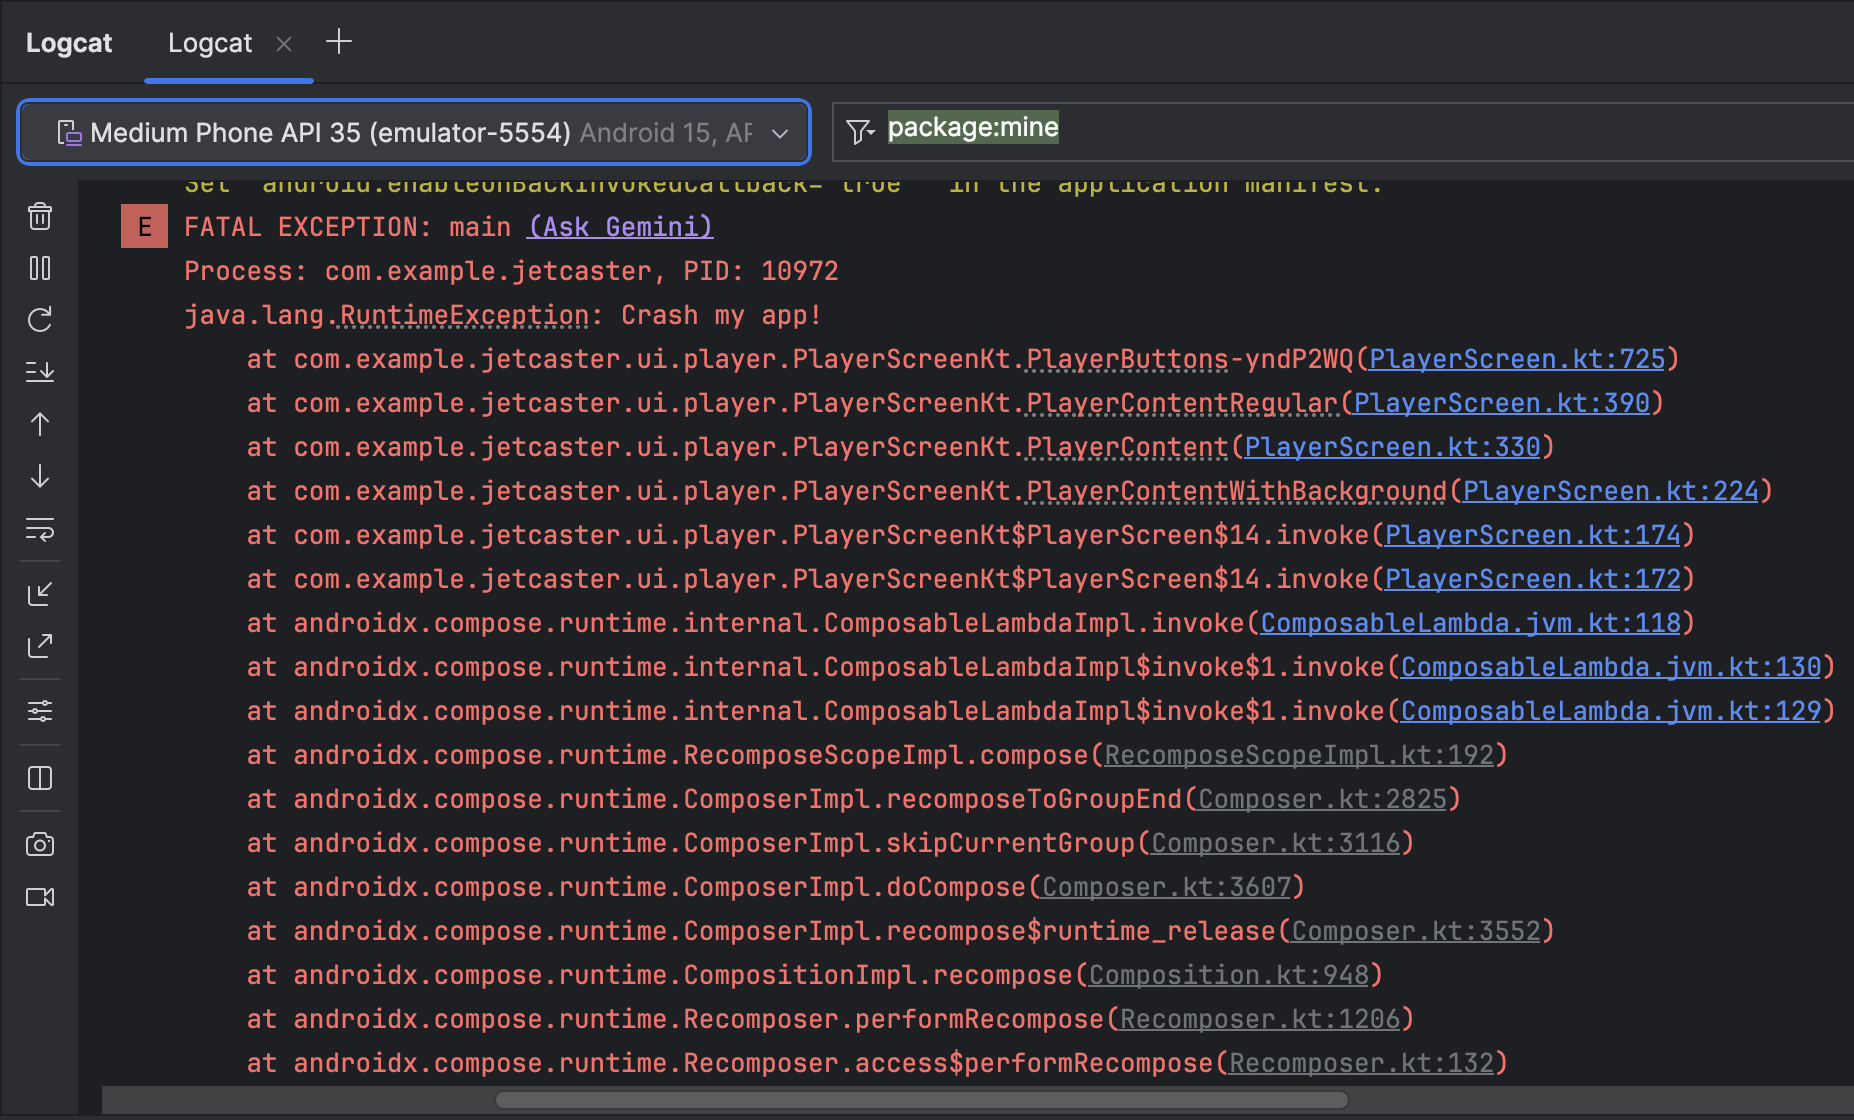Open the Composer.kt:3552 link
The width and height of the screenshot is (1854, 1120).
tap(1416, 931)
